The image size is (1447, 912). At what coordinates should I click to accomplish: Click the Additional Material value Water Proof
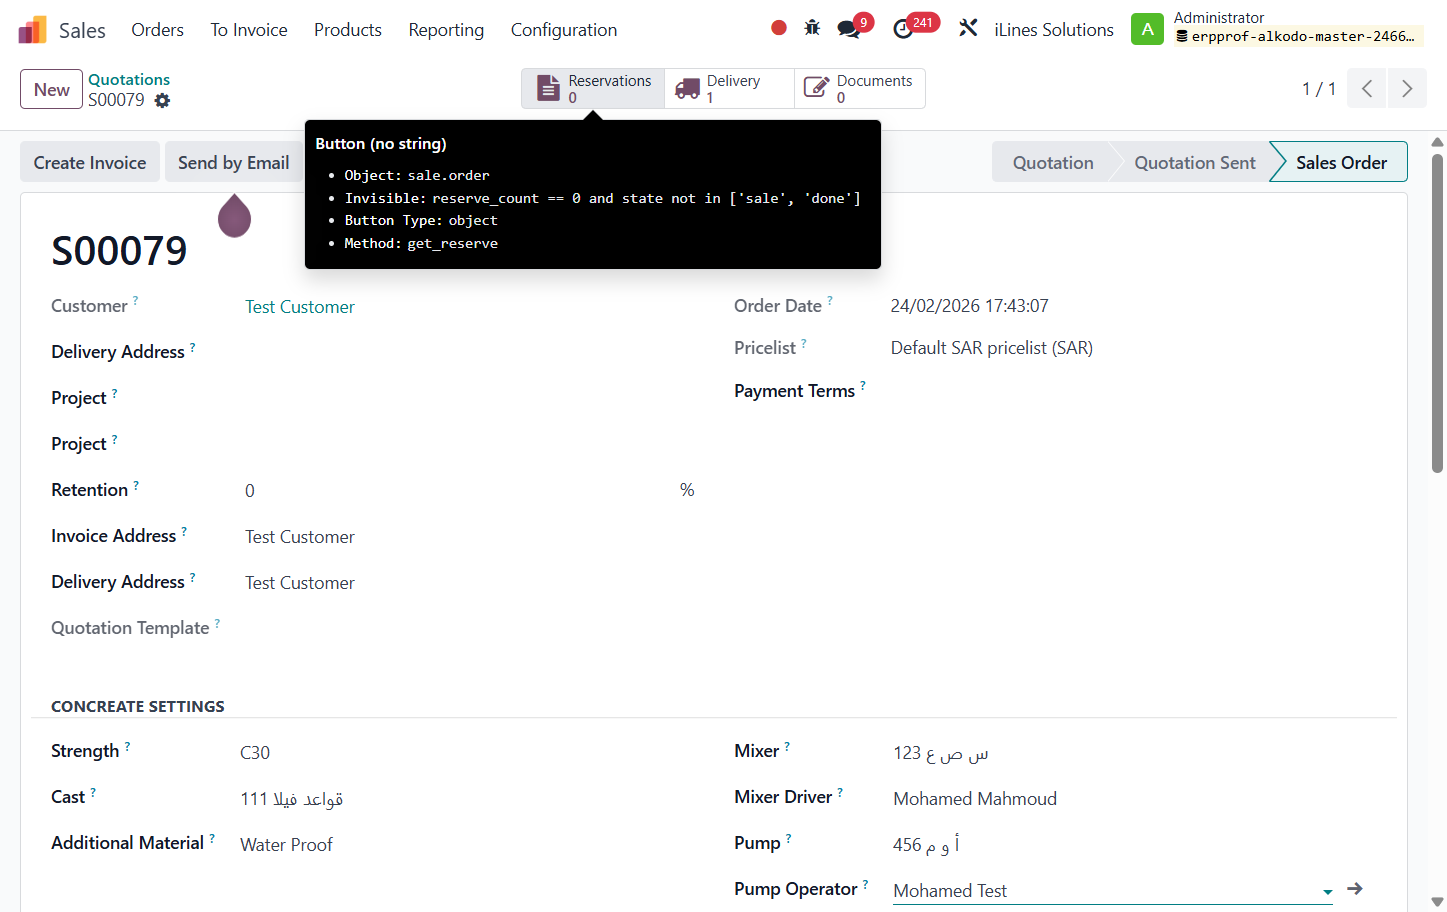(x=286, y=845)
